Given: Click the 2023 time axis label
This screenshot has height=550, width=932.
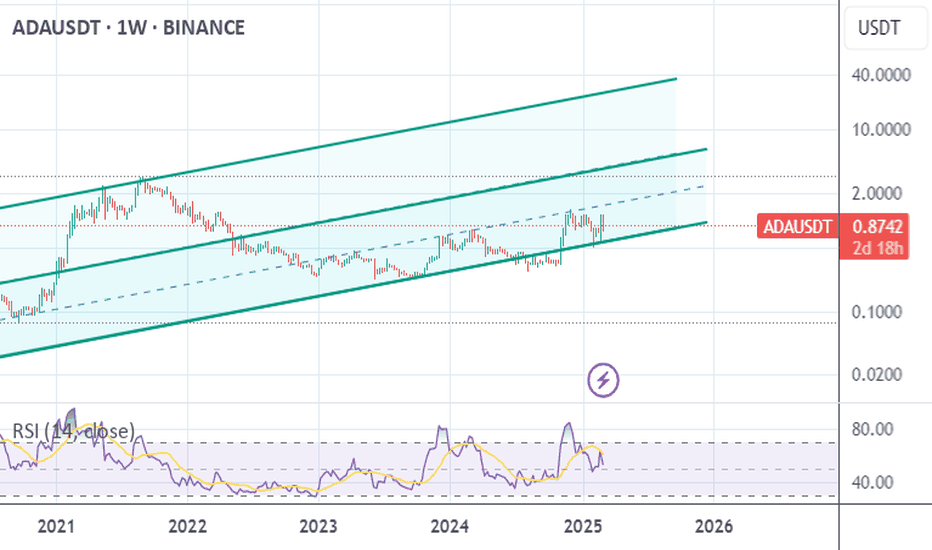Looking at the screenshot, I should click(x=318, y=526).
